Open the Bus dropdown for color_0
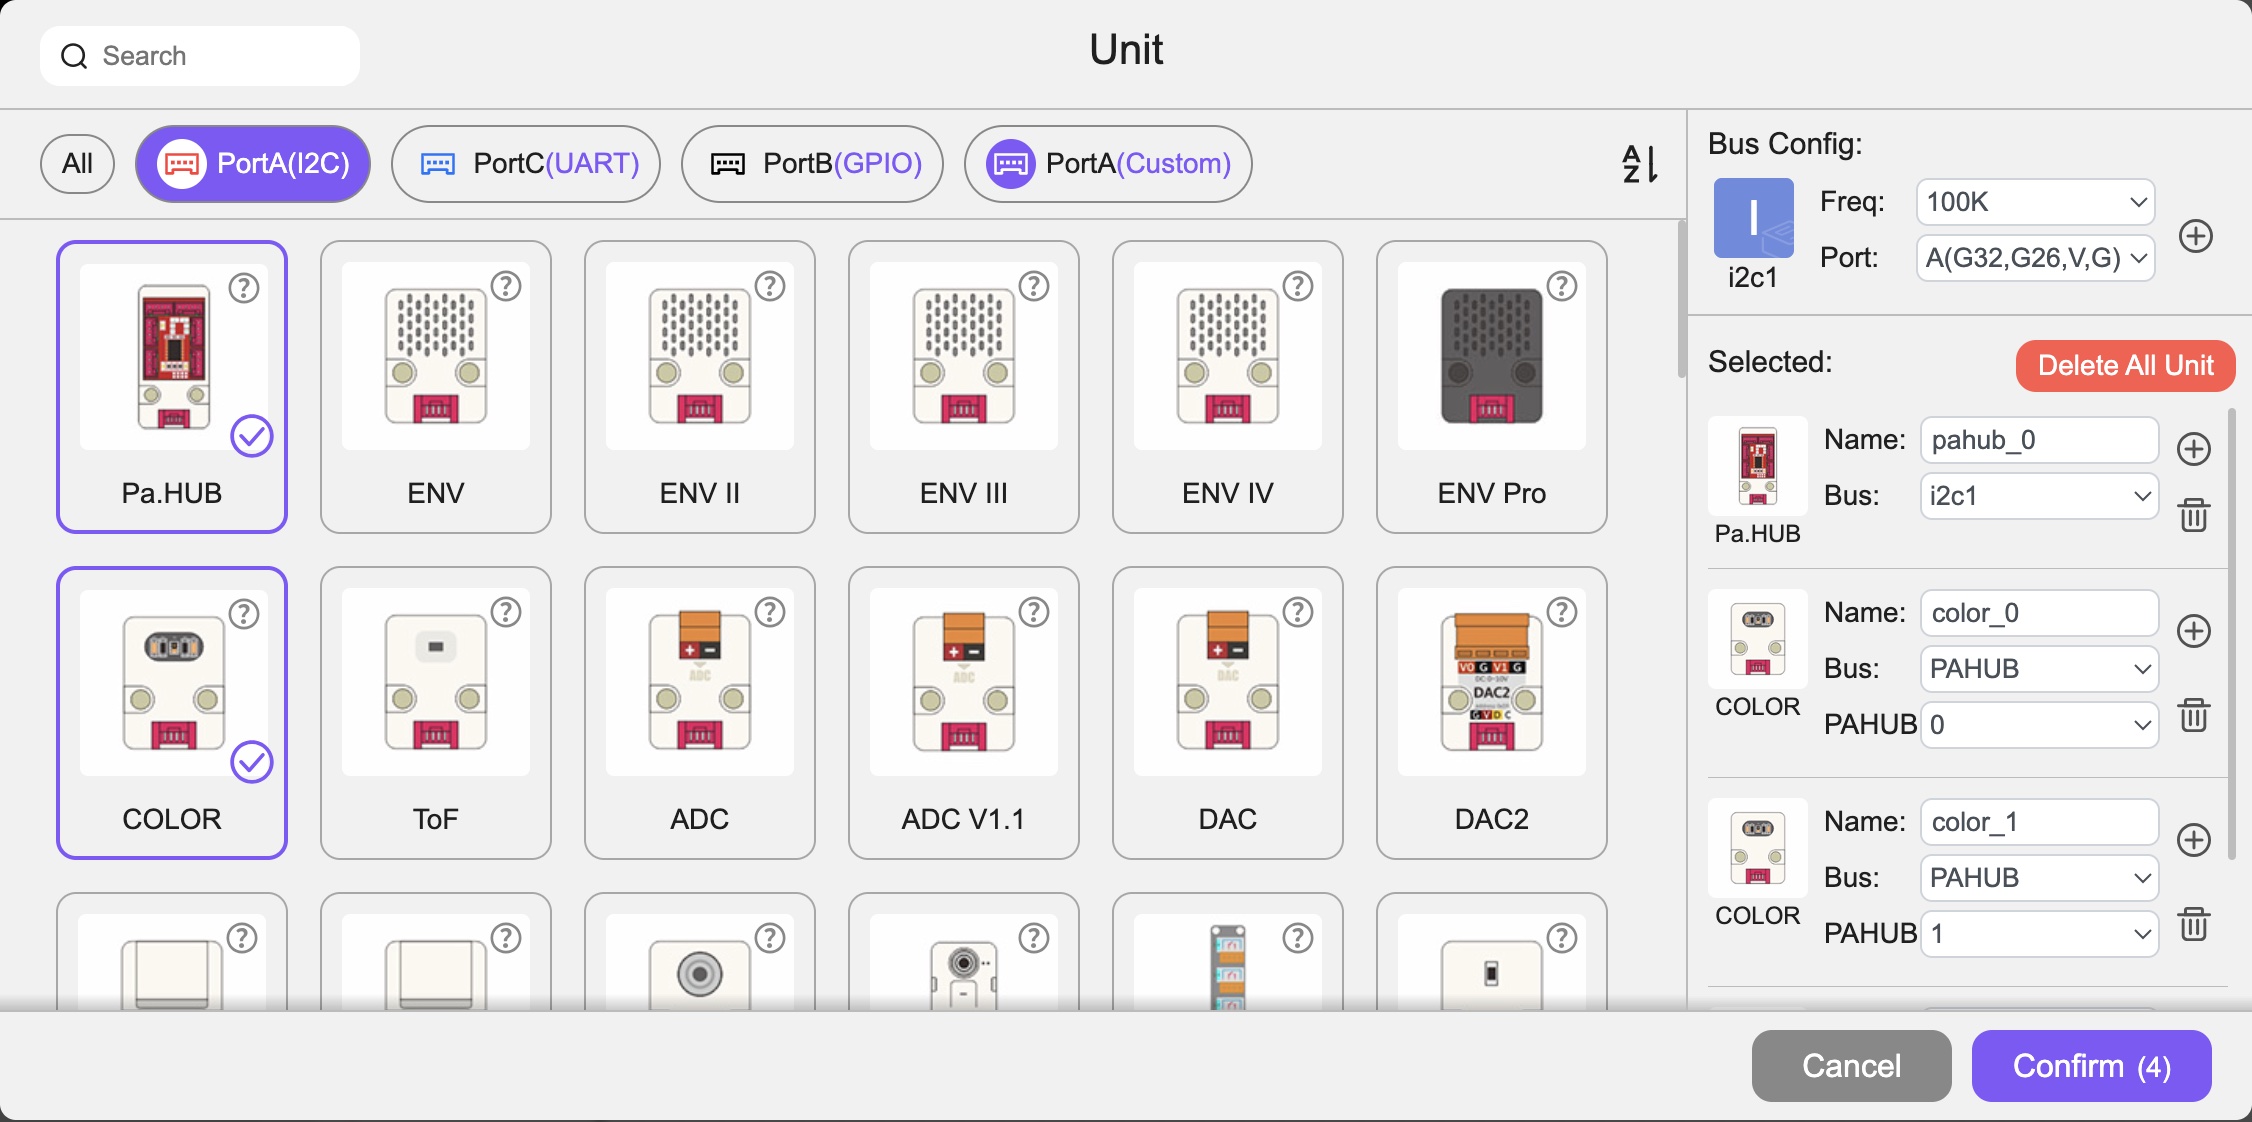Image resolution: width=2252 pixels, height=1122 pixels. tap(2039, 668)
